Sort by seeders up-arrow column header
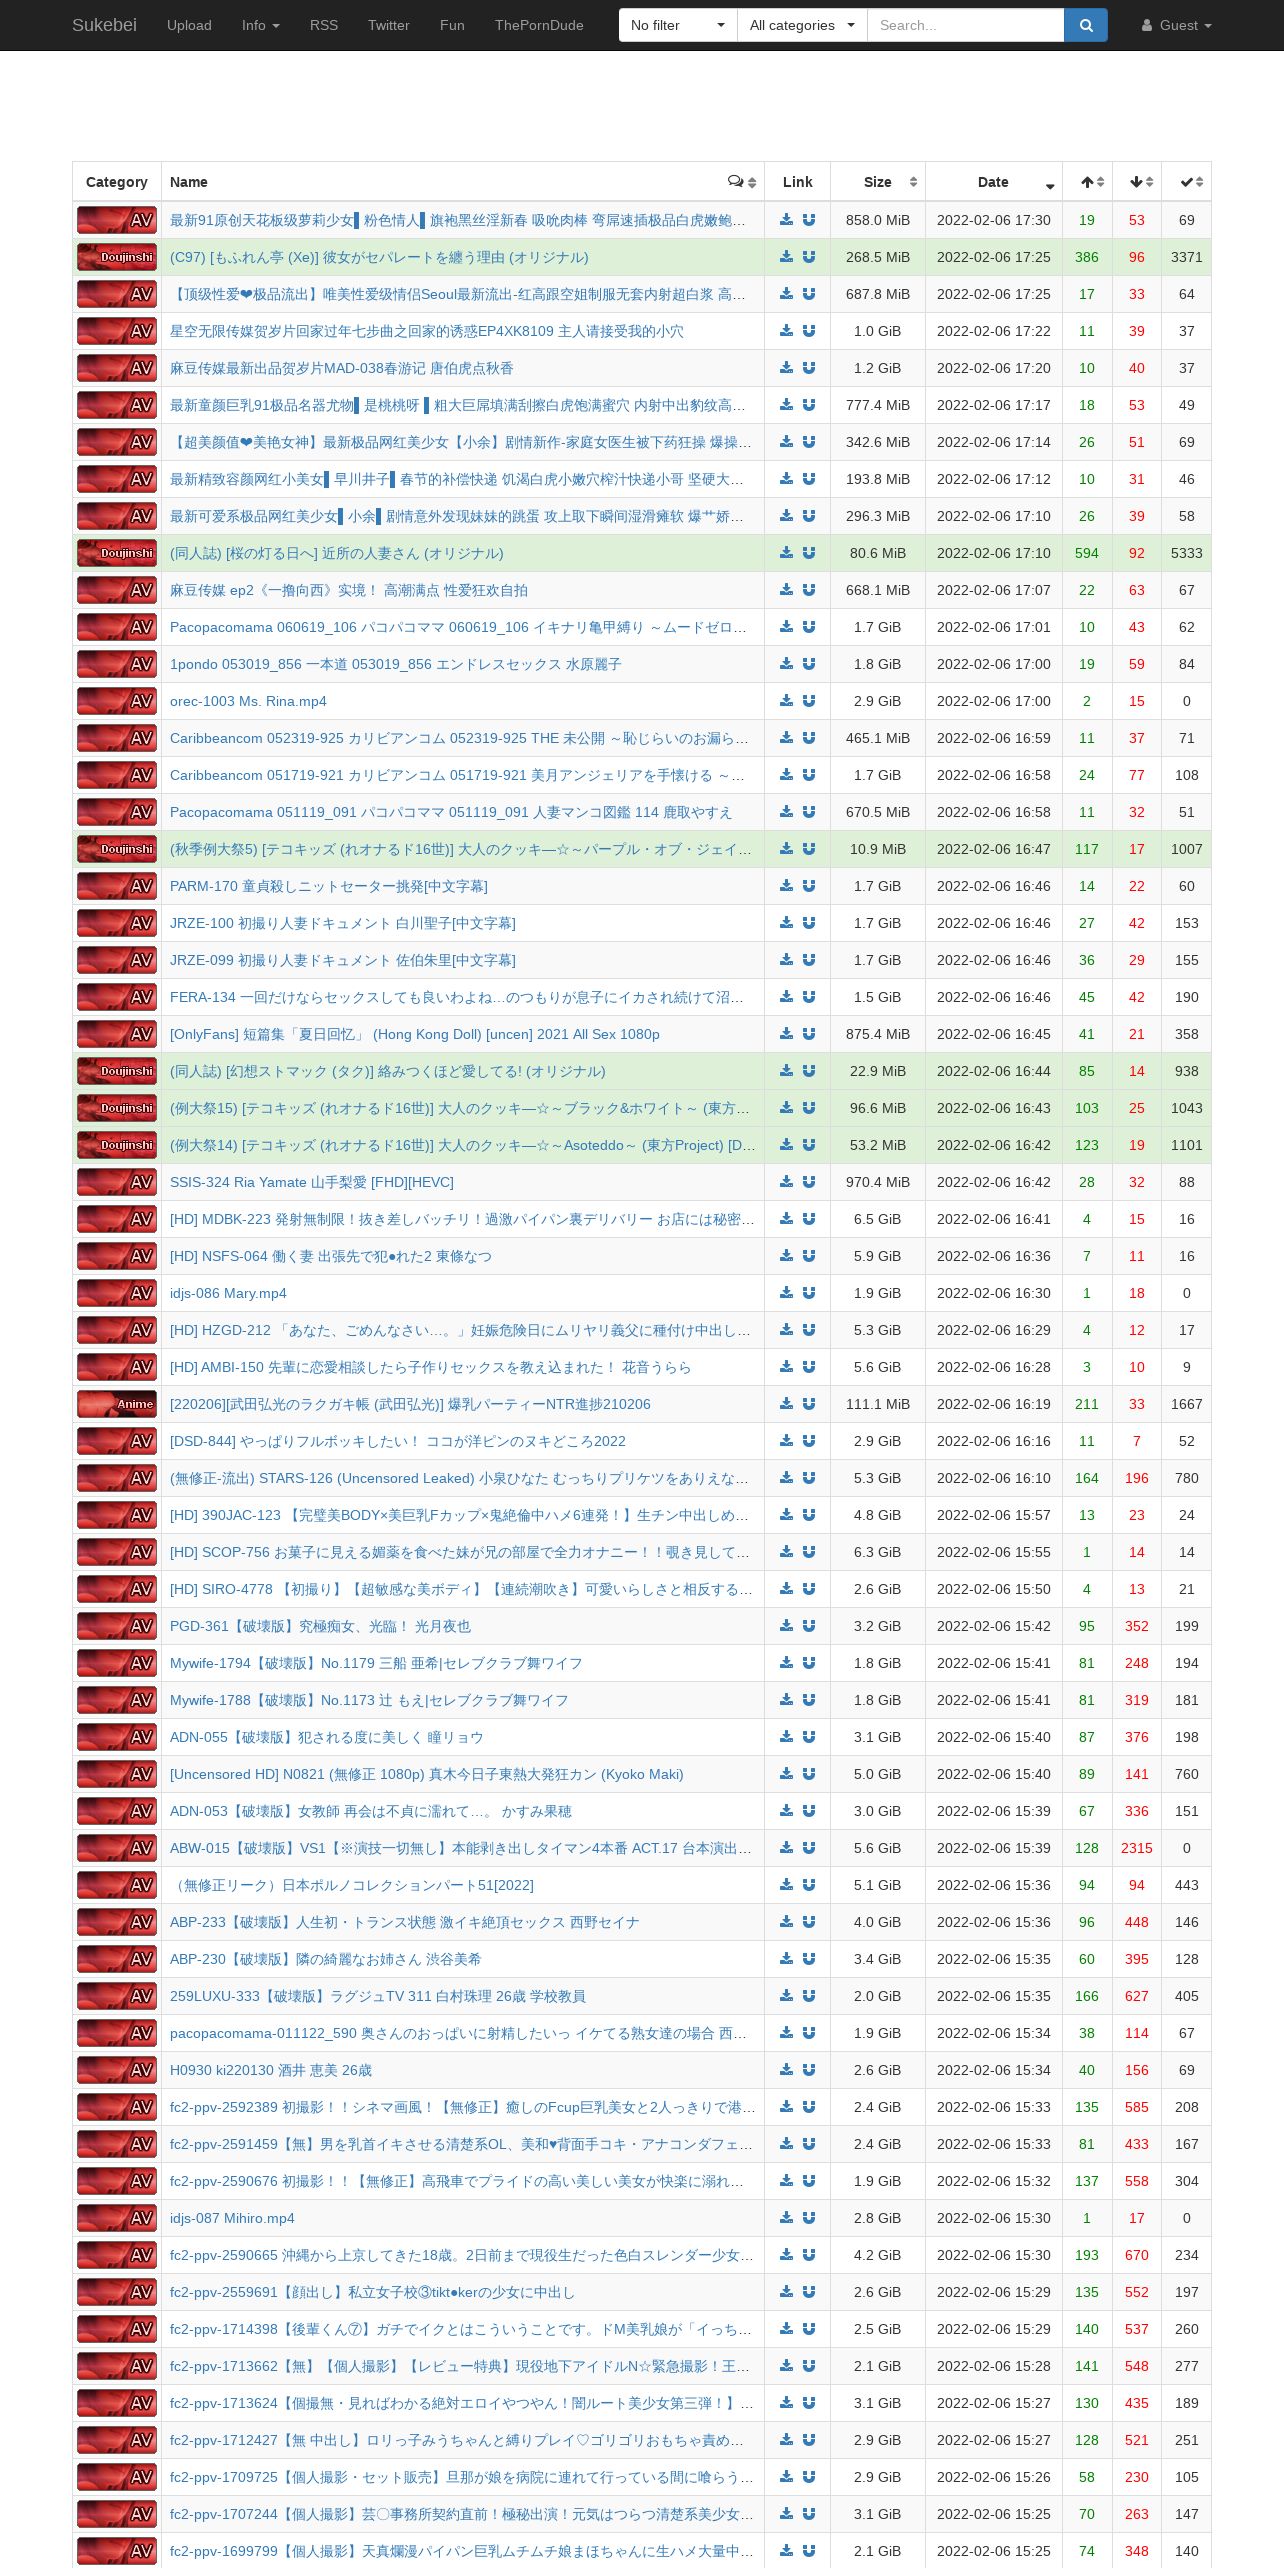Viewport: 1284px width, 2568px height. click(1087, 182)
